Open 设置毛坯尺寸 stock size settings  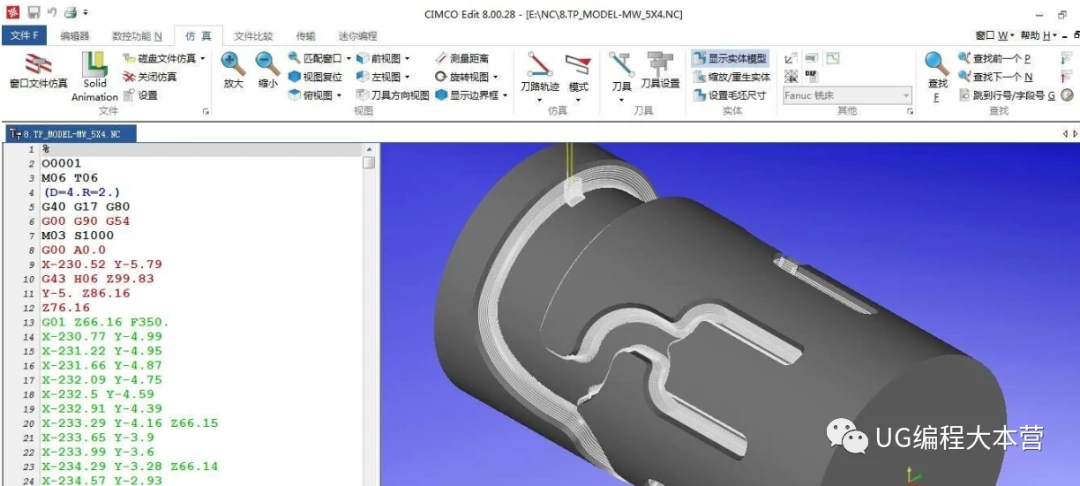(729, 96)
